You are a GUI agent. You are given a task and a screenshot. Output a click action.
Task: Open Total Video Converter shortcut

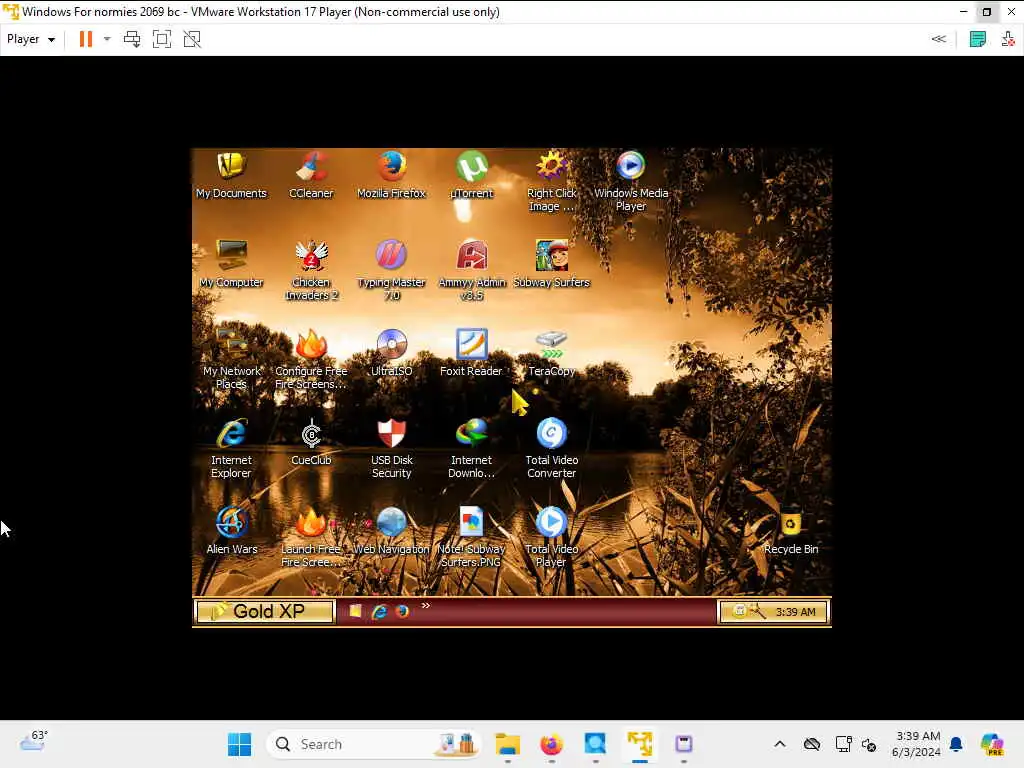point(552,448)
